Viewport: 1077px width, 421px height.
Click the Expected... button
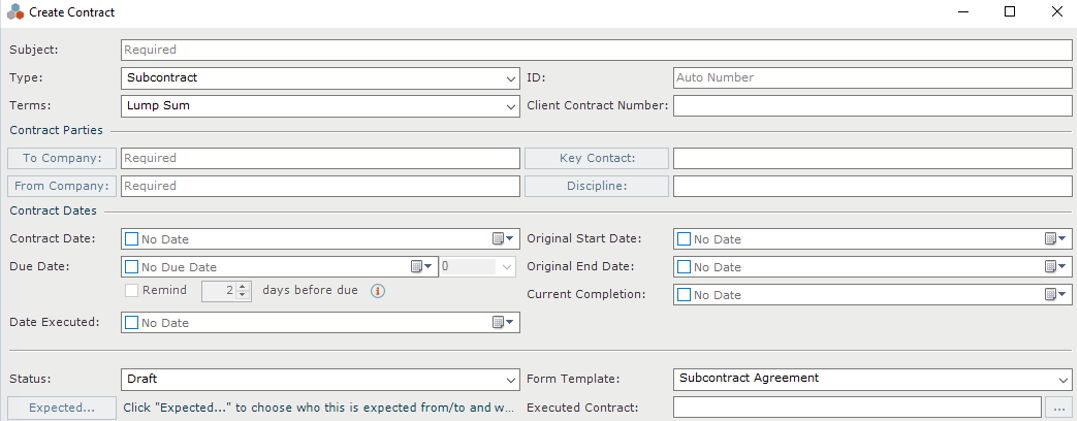point(62,407)
